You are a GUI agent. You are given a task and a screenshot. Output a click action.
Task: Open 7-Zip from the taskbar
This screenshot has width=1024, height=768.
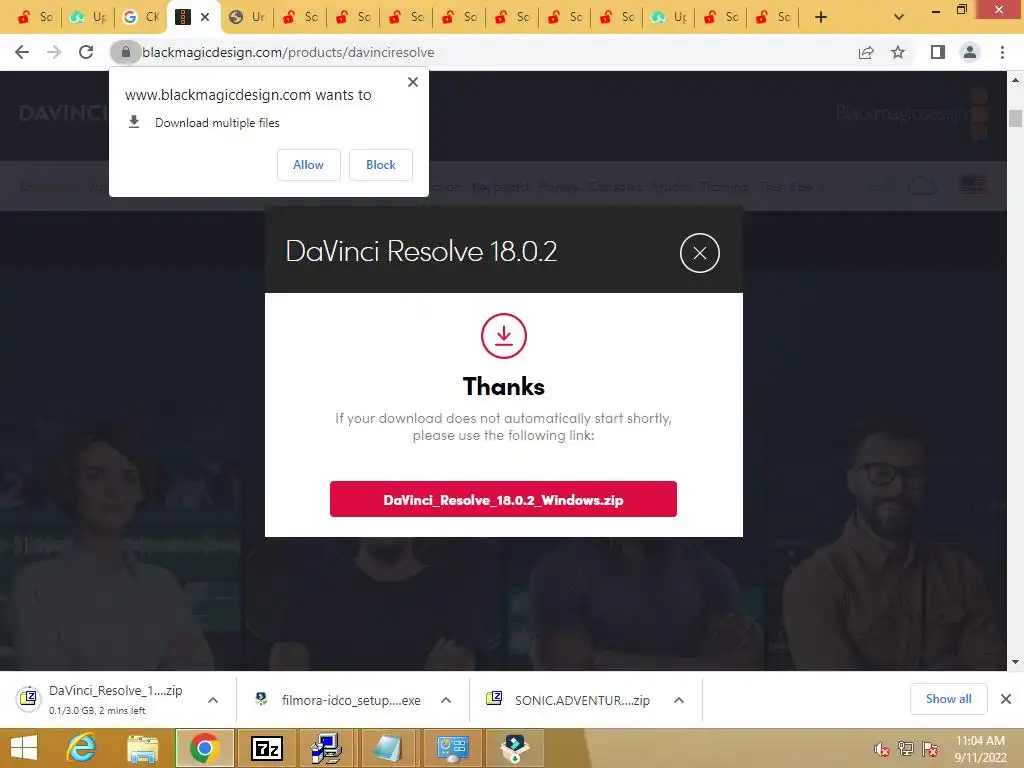(266, 748)
